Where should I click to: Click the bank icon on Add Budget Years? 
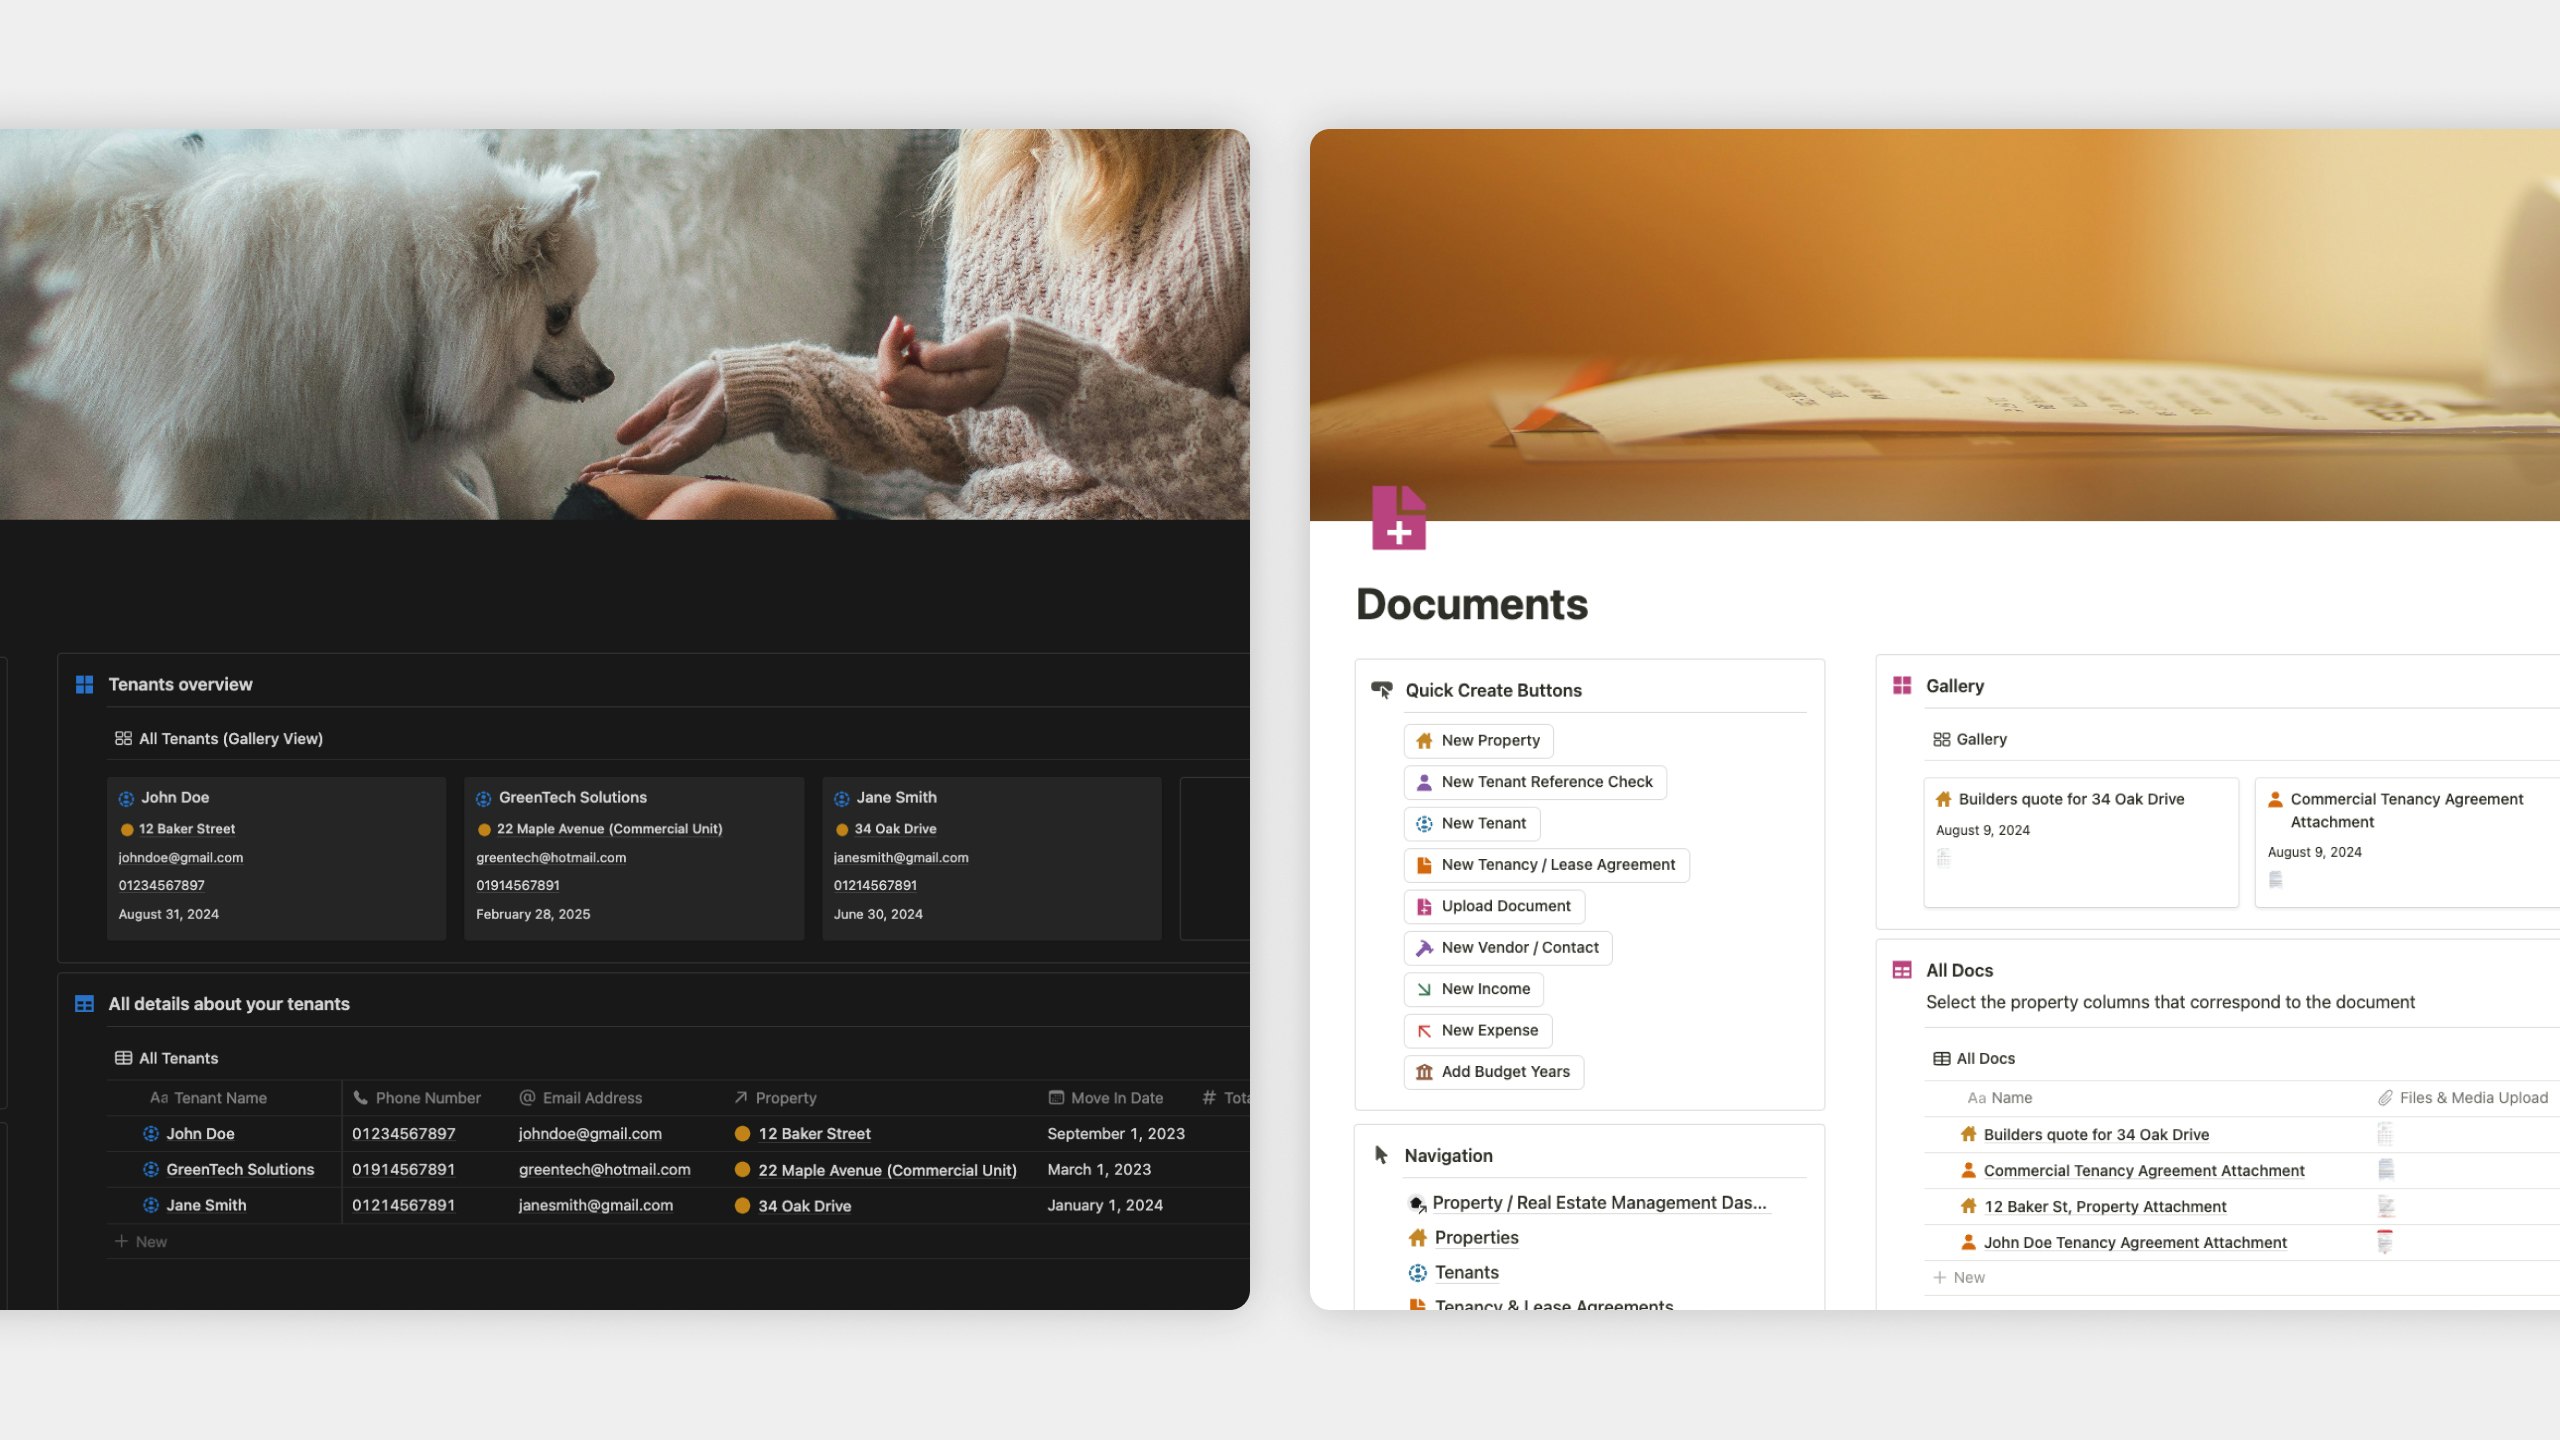tap(1422, 1071)
